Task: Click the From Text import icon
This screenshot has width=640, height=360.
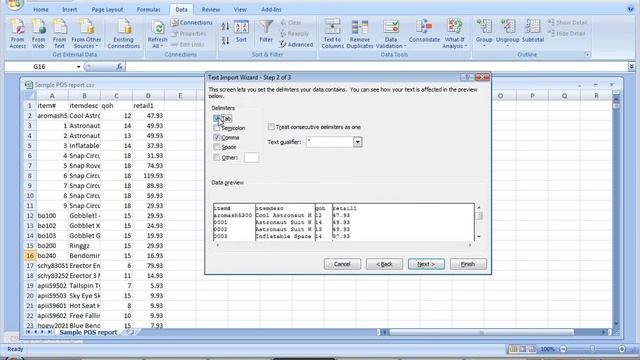Action: [59, 33]
